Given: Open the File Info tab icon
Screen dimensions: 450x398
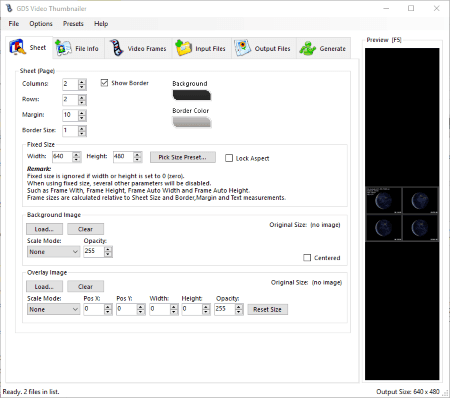Looking at the screenshot, I should click(x=63, y=48).
